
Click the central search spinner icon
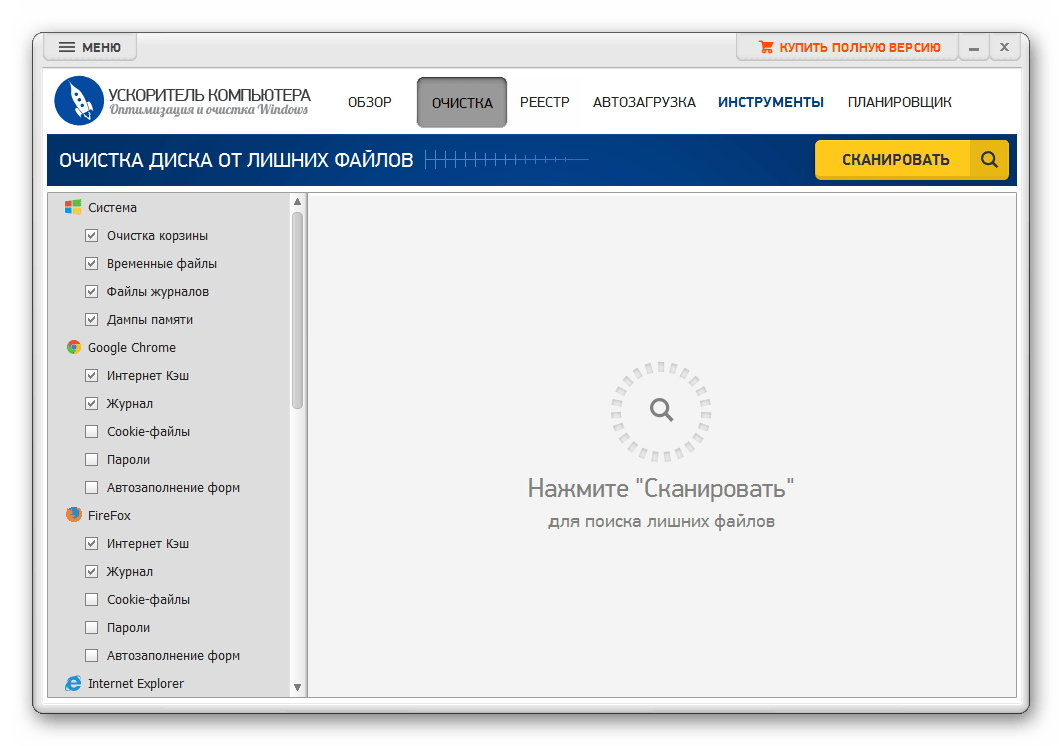tap(661, 411)
